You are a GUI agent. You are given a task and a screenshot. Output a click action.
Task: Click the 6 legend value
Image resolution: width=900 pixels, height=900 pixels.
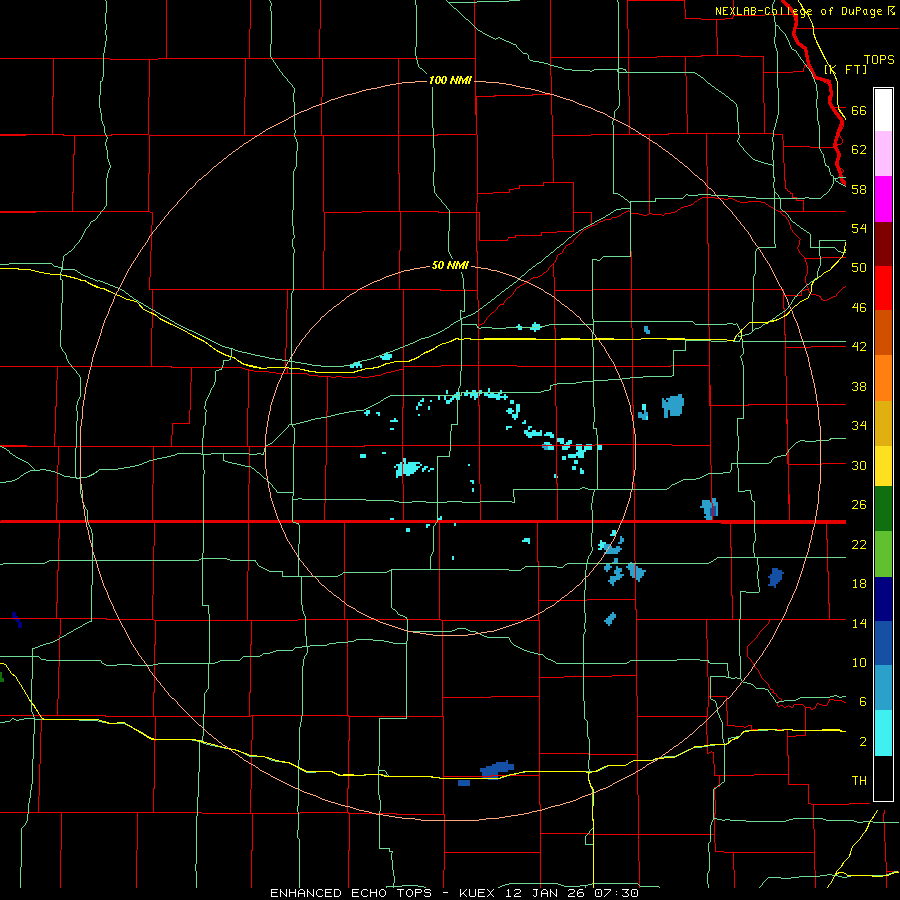coord(862,702)
